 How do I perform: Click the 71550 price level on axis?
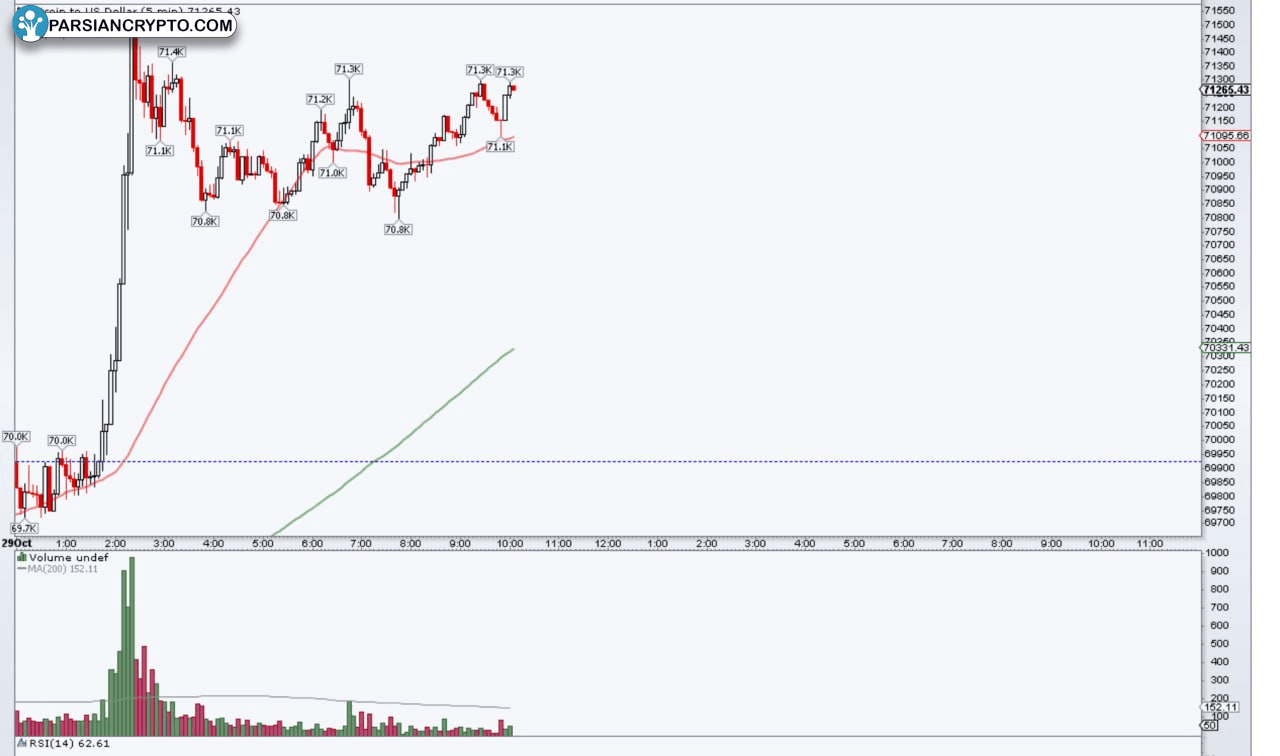tap(1220, 10)
